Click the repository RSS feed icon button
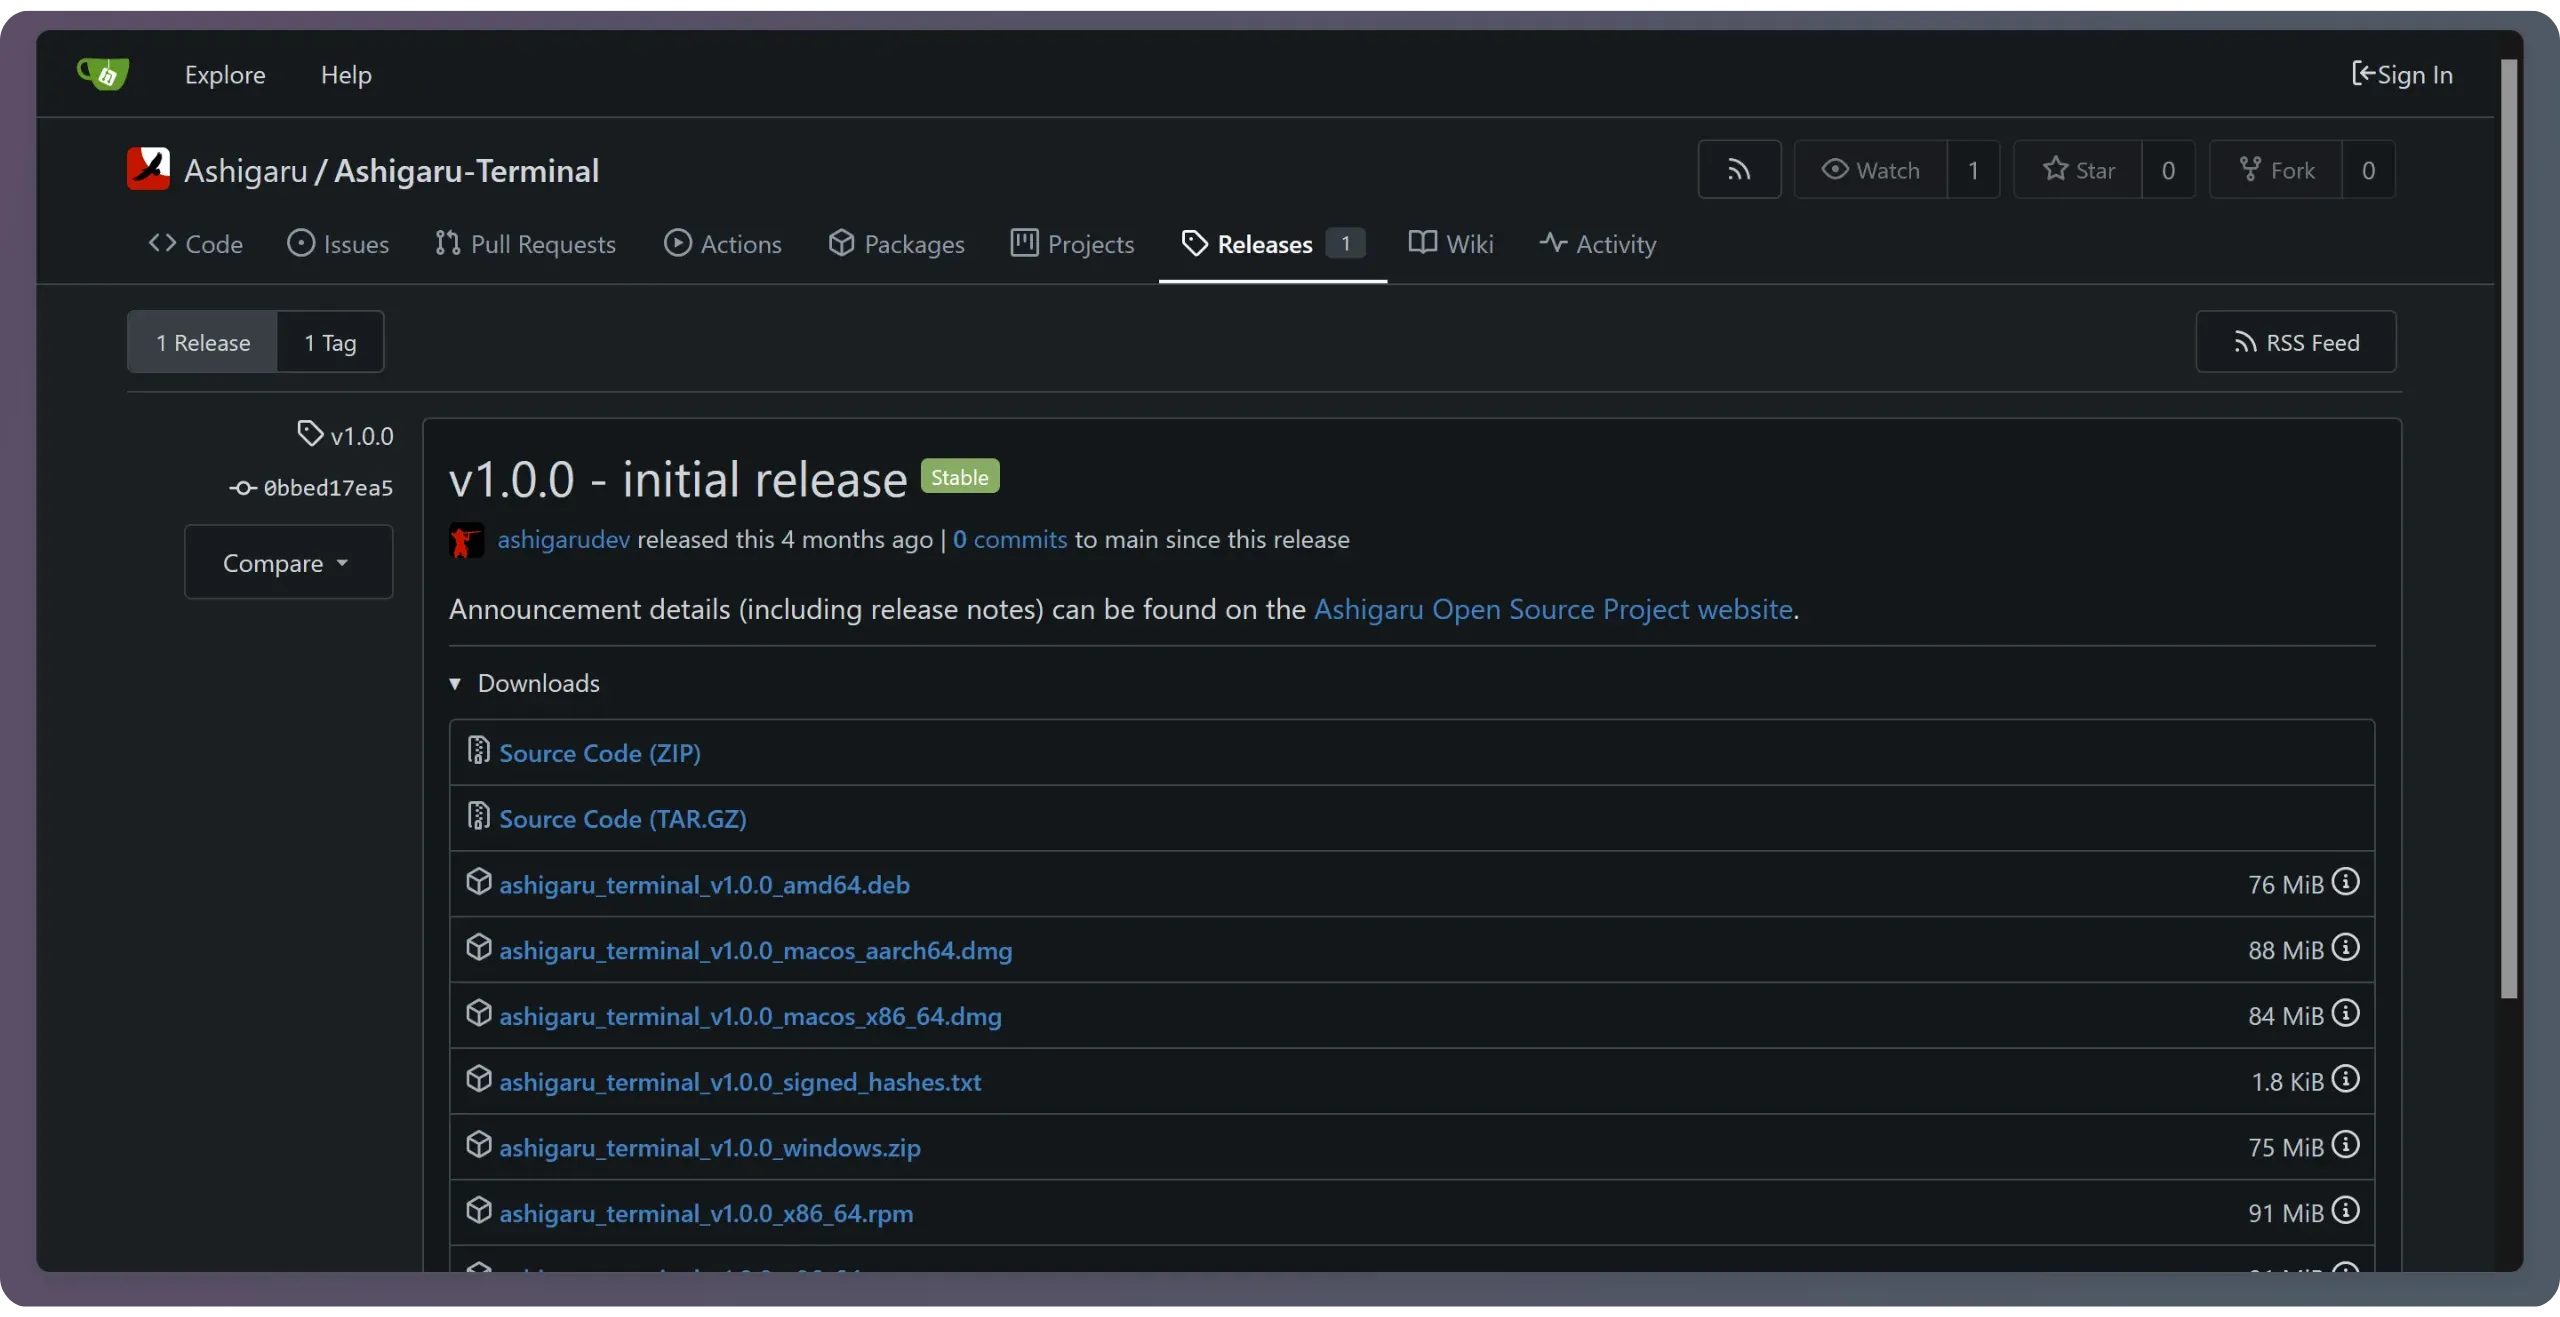Screen dimensions: 2560x1317 pos(1739,170)
